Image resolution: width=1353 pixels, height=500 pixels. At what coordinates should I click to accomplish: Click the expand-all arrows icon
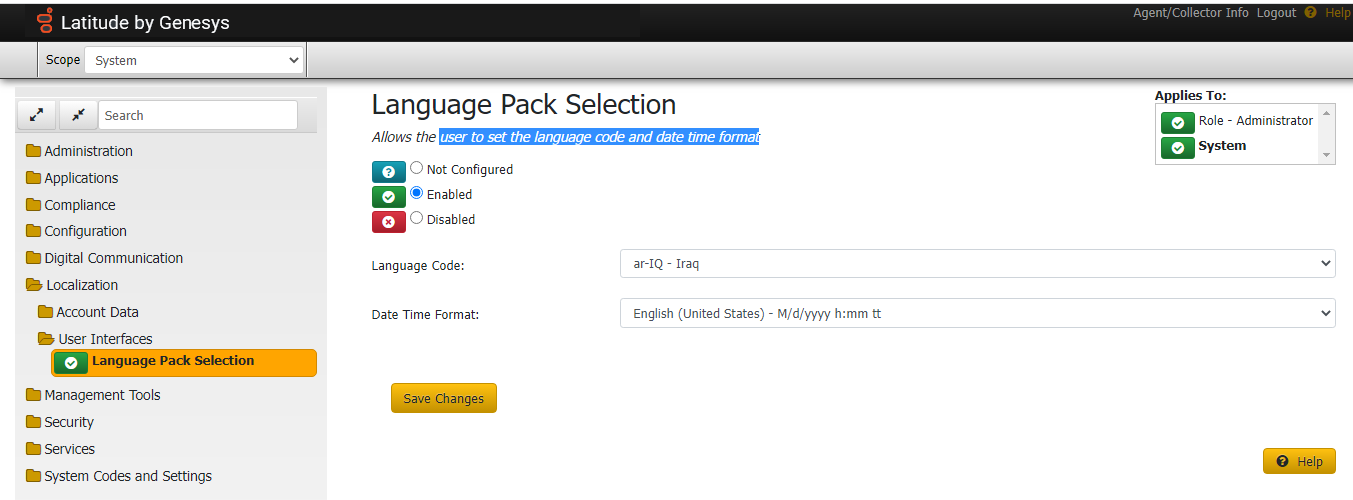[x=36, y=115]
